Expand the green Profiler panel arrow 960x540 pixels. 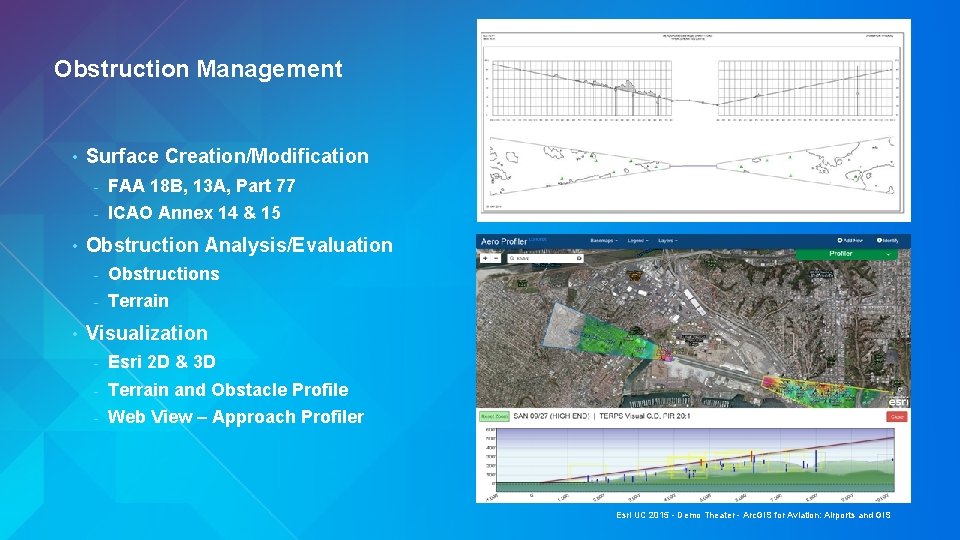888,254
